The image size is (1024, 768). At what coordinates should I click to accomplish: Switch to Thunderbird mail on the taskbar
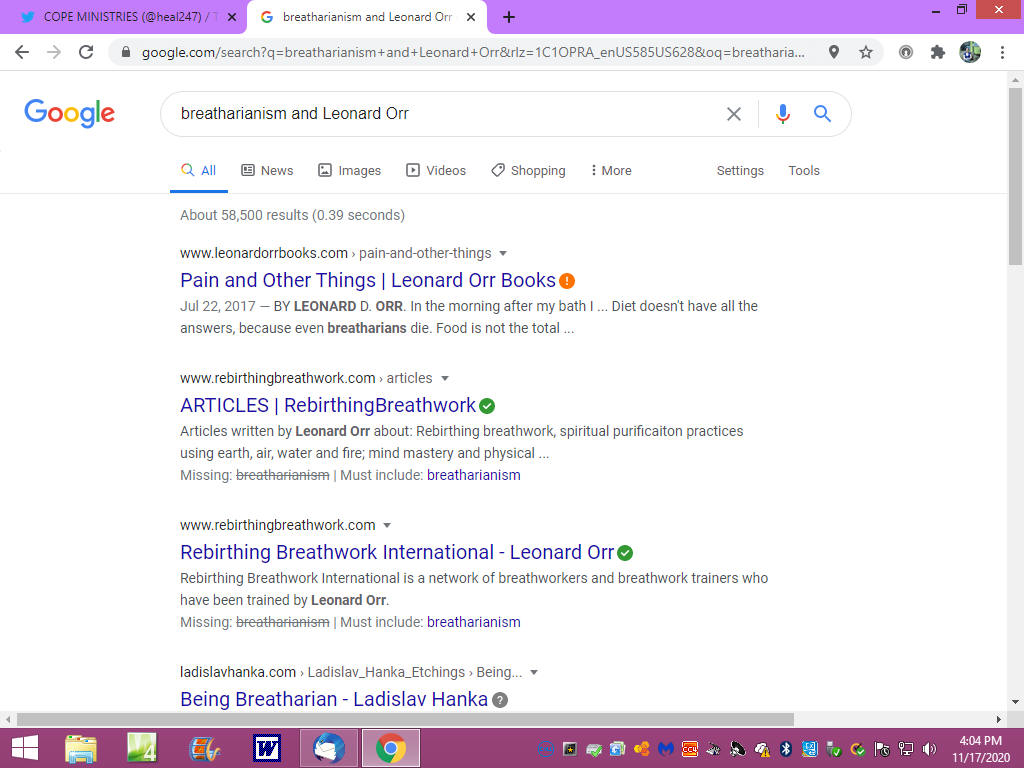(x=328, y=748)
